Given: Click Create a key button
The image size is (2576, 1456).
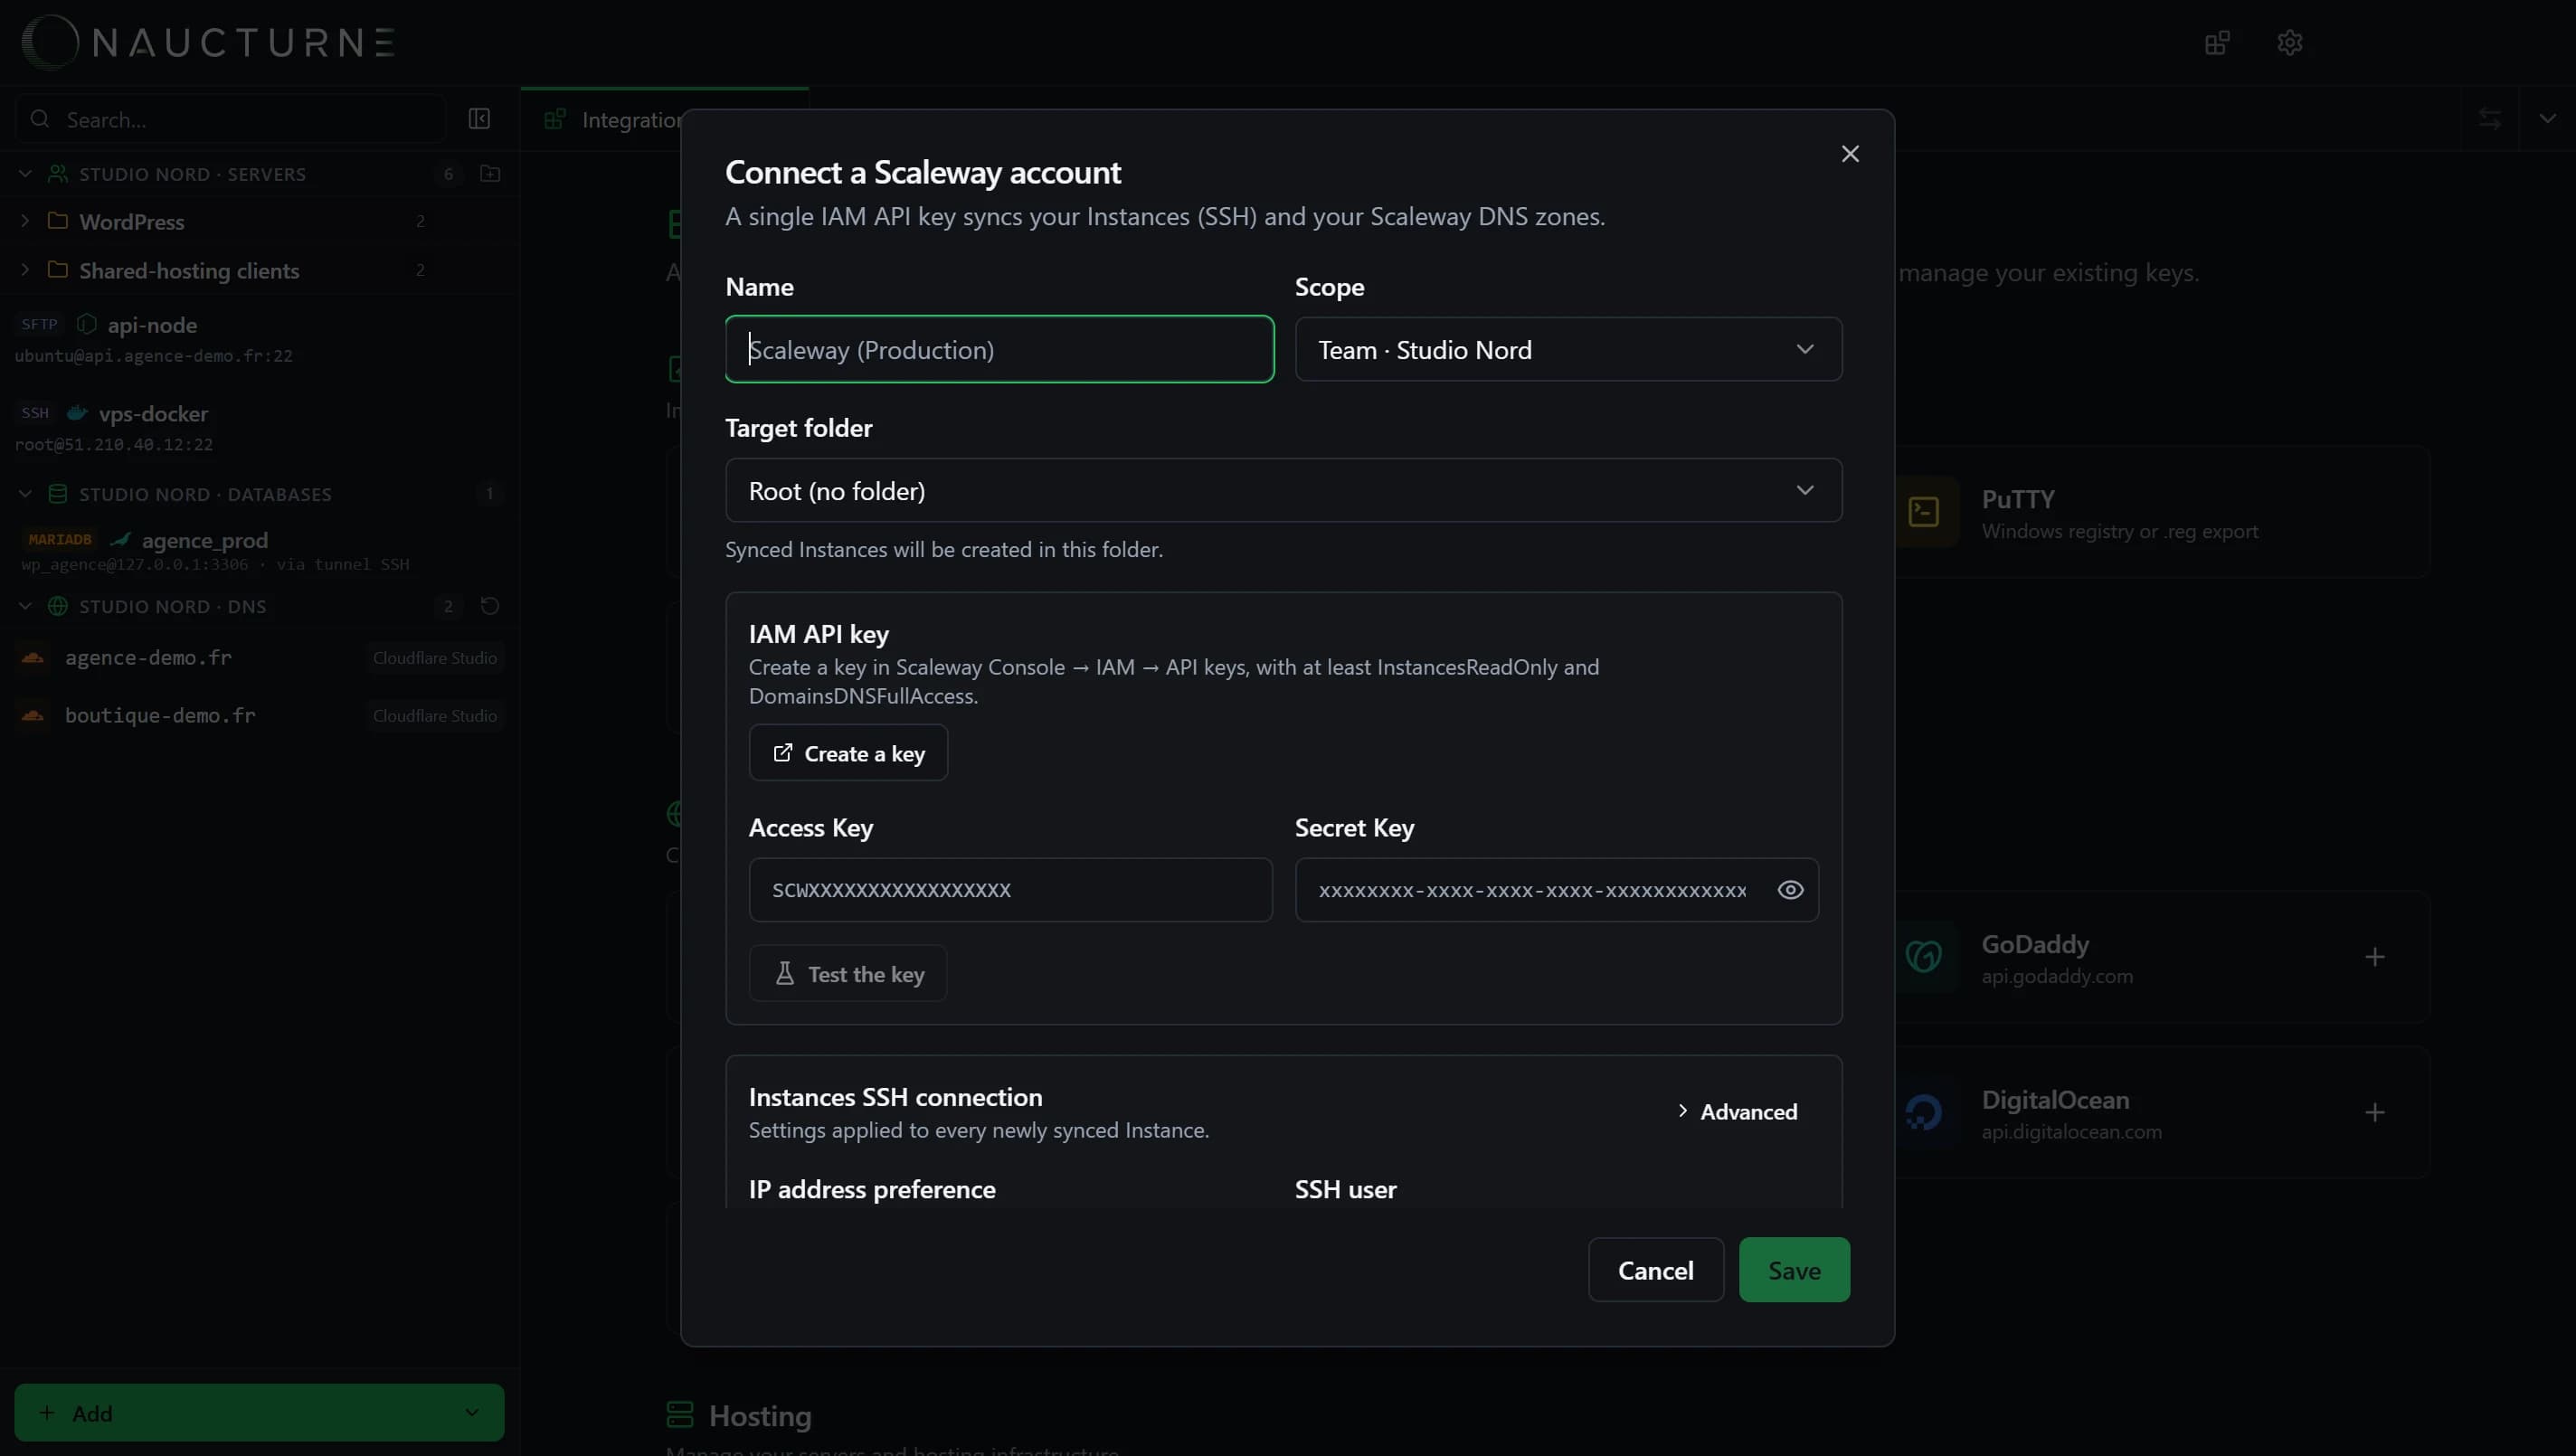Looking at the screenshot, I should click(848, 752).
